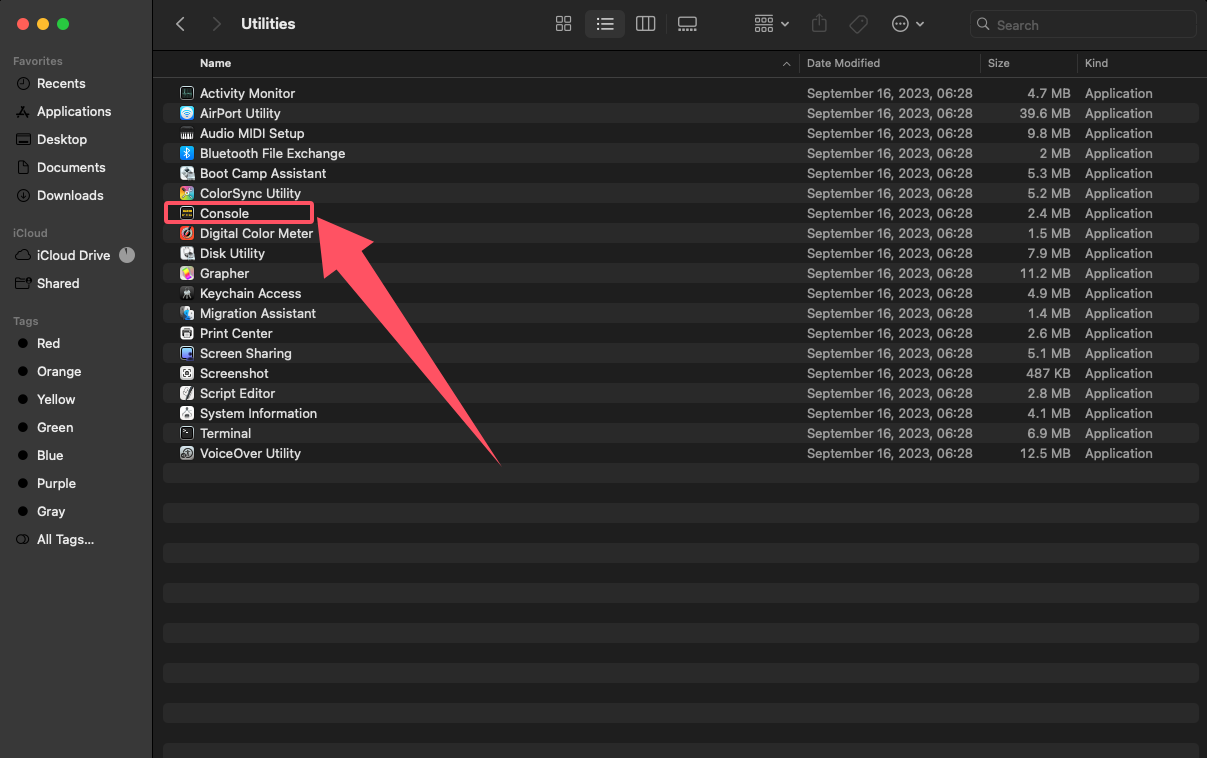Viewport: 1207px width, 758px height.
Task: Select the ColorSync Utility app icon
Action: click(187, 193)
